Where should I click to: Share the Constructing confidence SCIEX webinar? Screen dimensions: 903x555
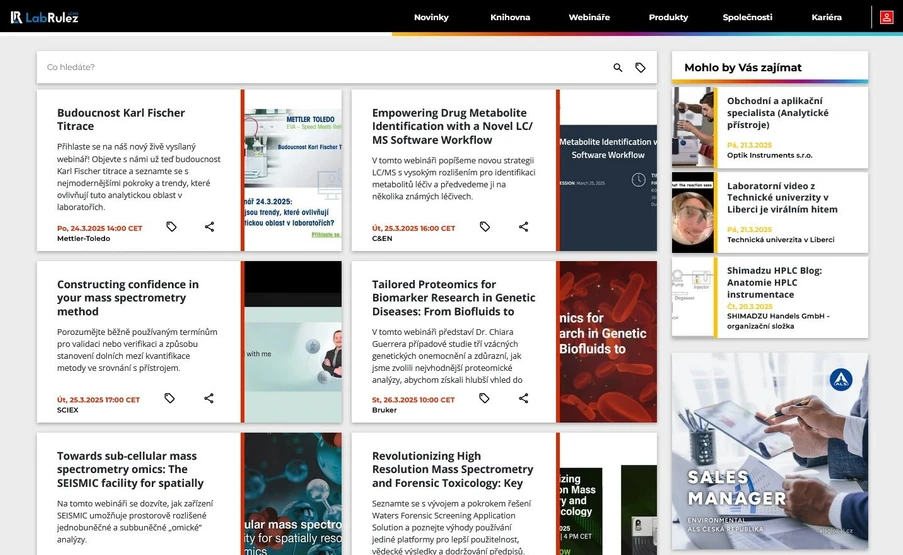[208, 398]
